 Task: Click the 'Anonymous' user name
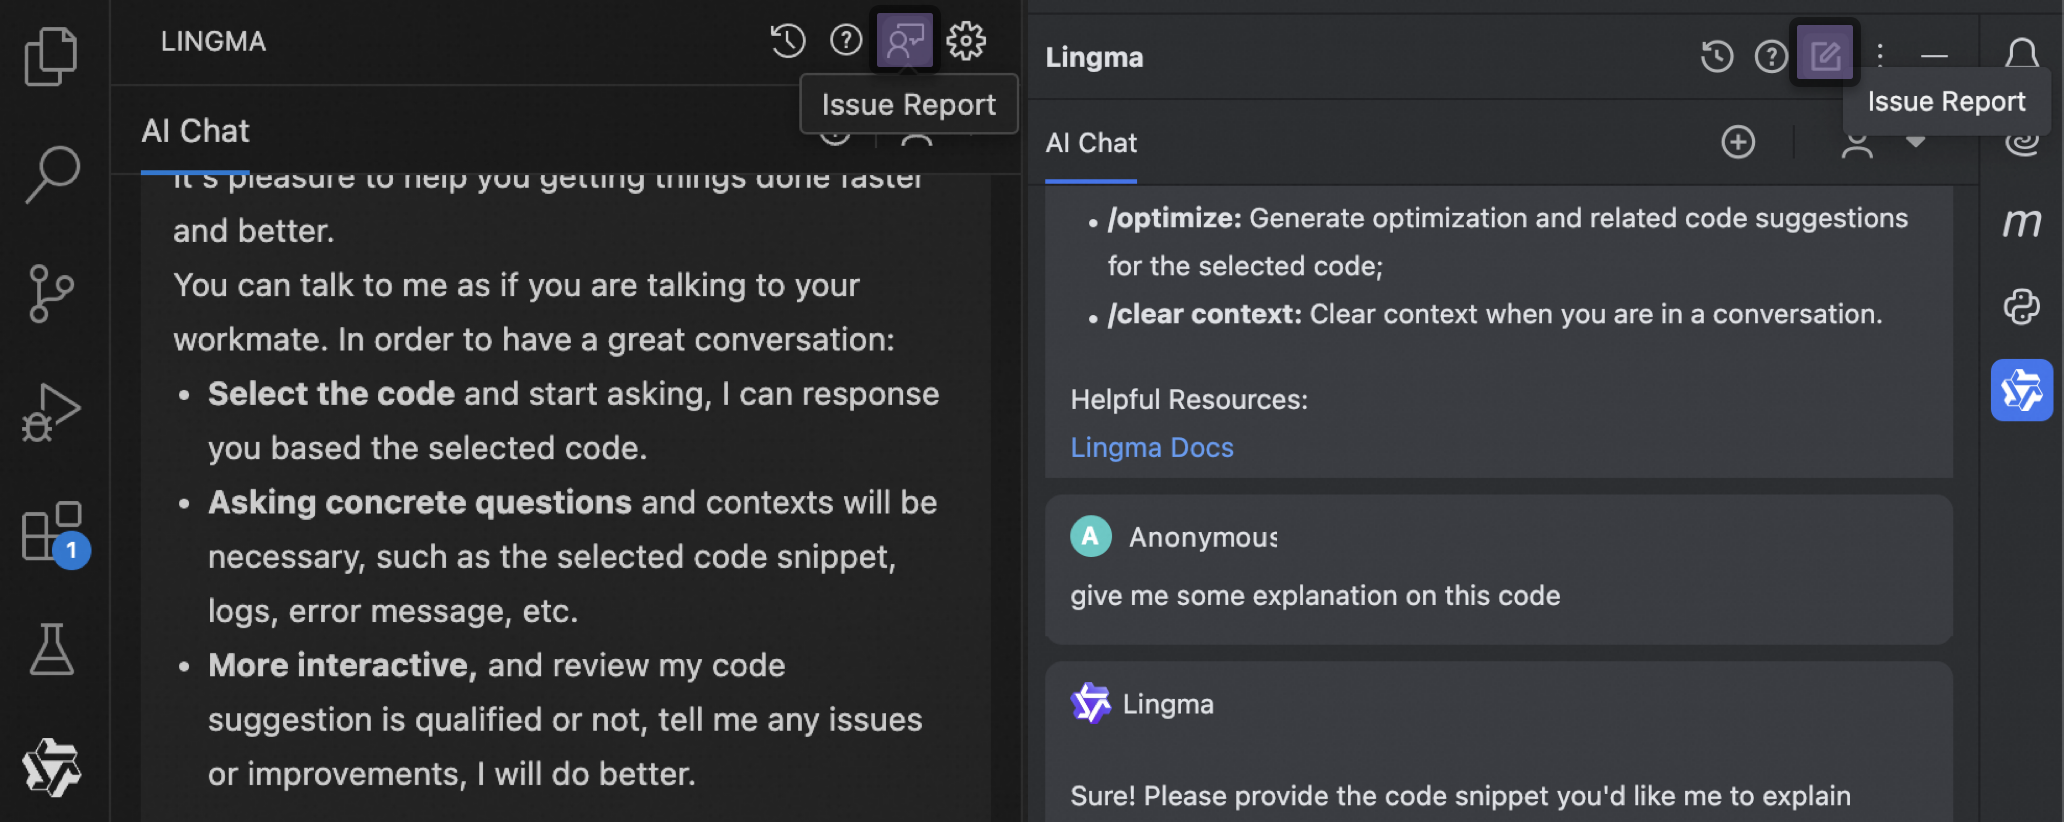coord(1203,538)
